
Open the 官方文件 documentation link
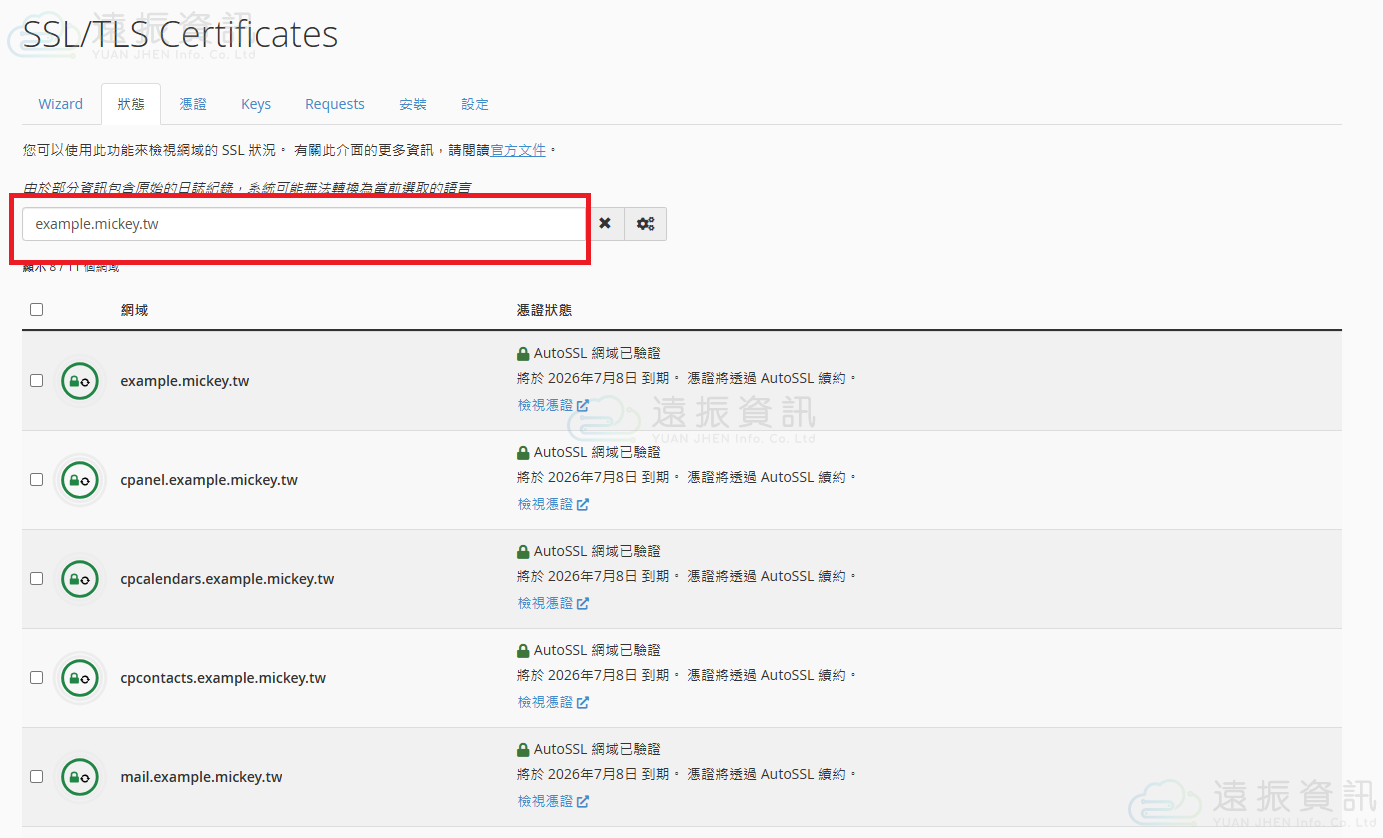518,150
